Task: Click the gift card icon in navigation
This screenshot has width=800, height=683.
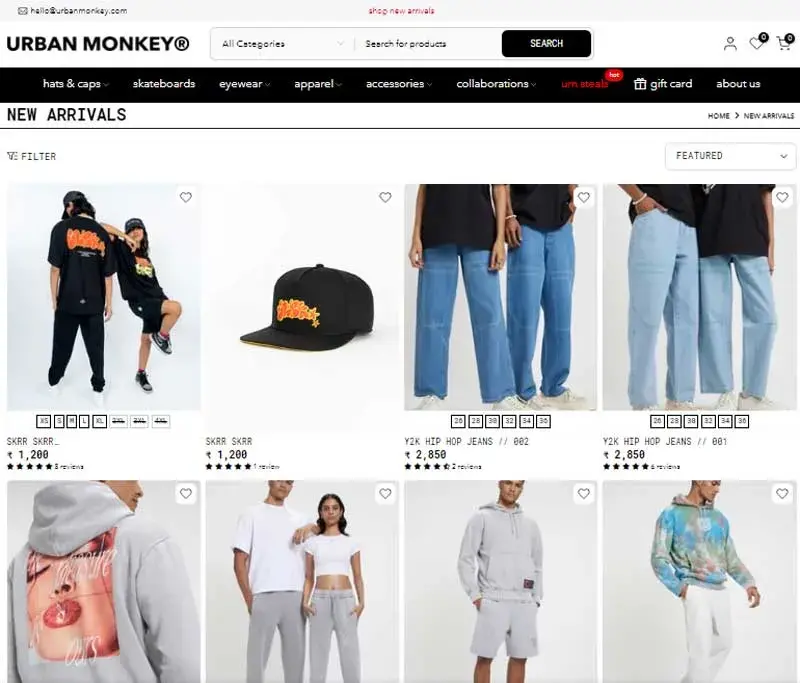Action: [x=640, y=84]
